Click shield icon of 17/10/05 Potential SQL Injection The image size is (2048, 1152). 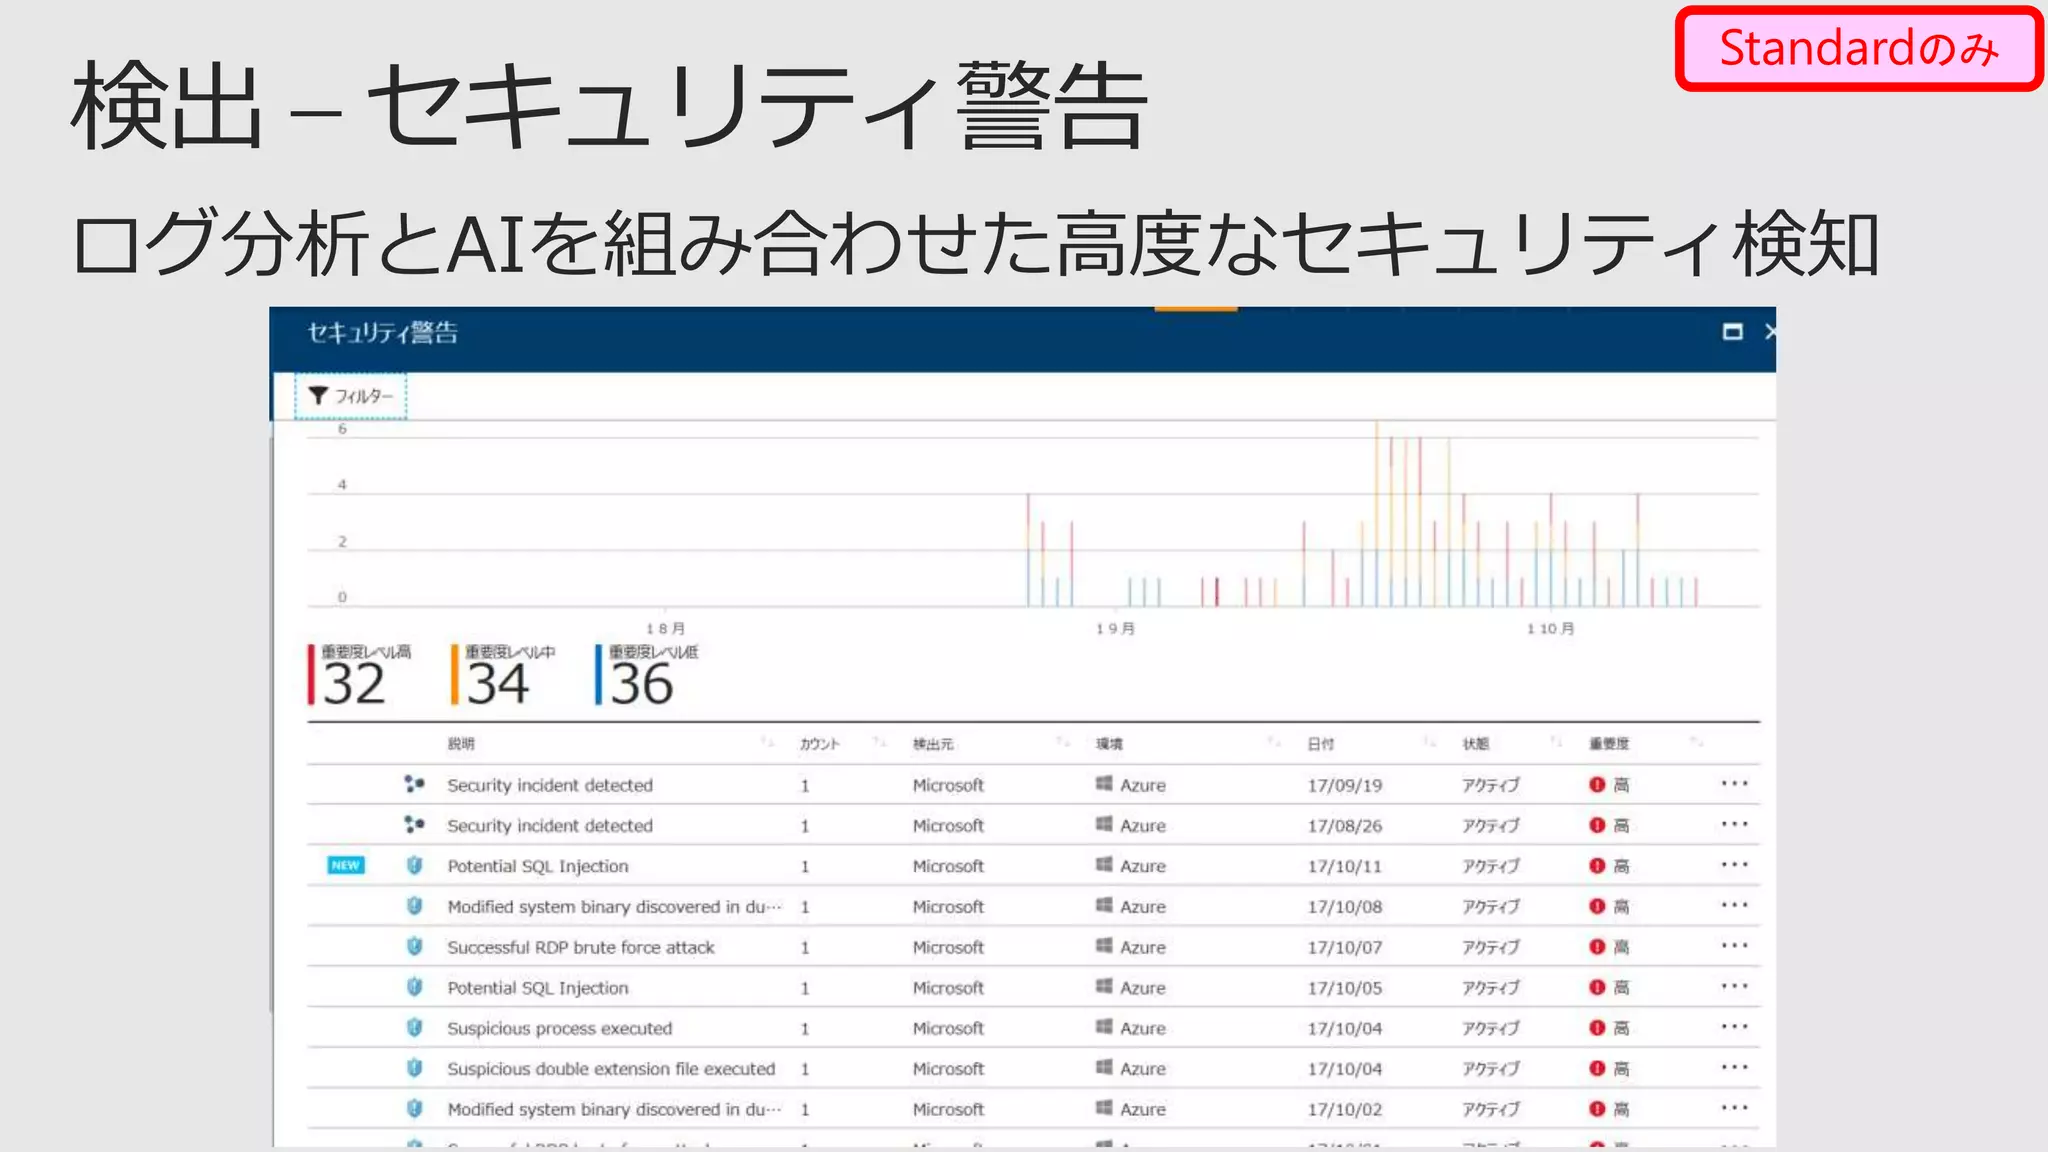(x=414, y=987)
